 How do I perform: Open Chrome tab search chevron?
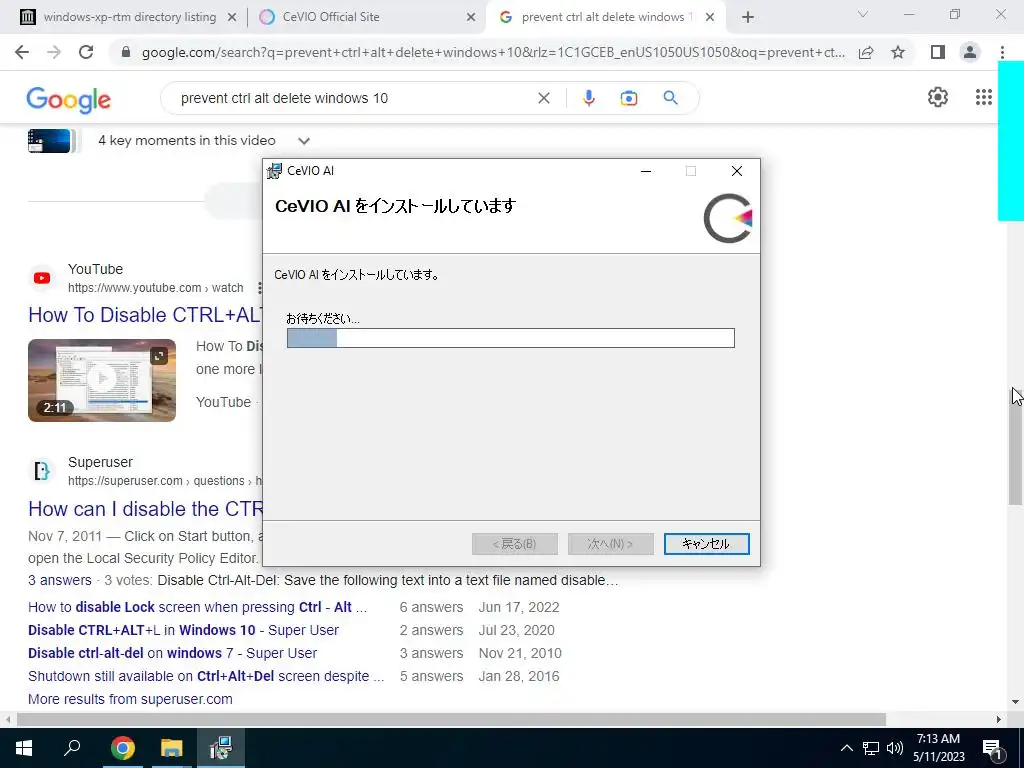tap(863, 14)
